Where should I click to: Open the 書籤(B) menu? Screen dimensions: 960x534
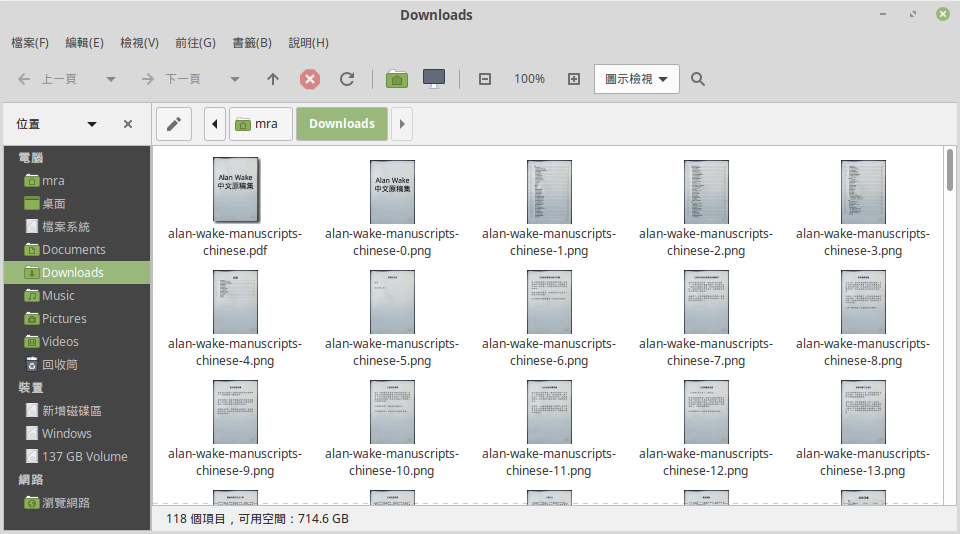[x=252, y=43]
